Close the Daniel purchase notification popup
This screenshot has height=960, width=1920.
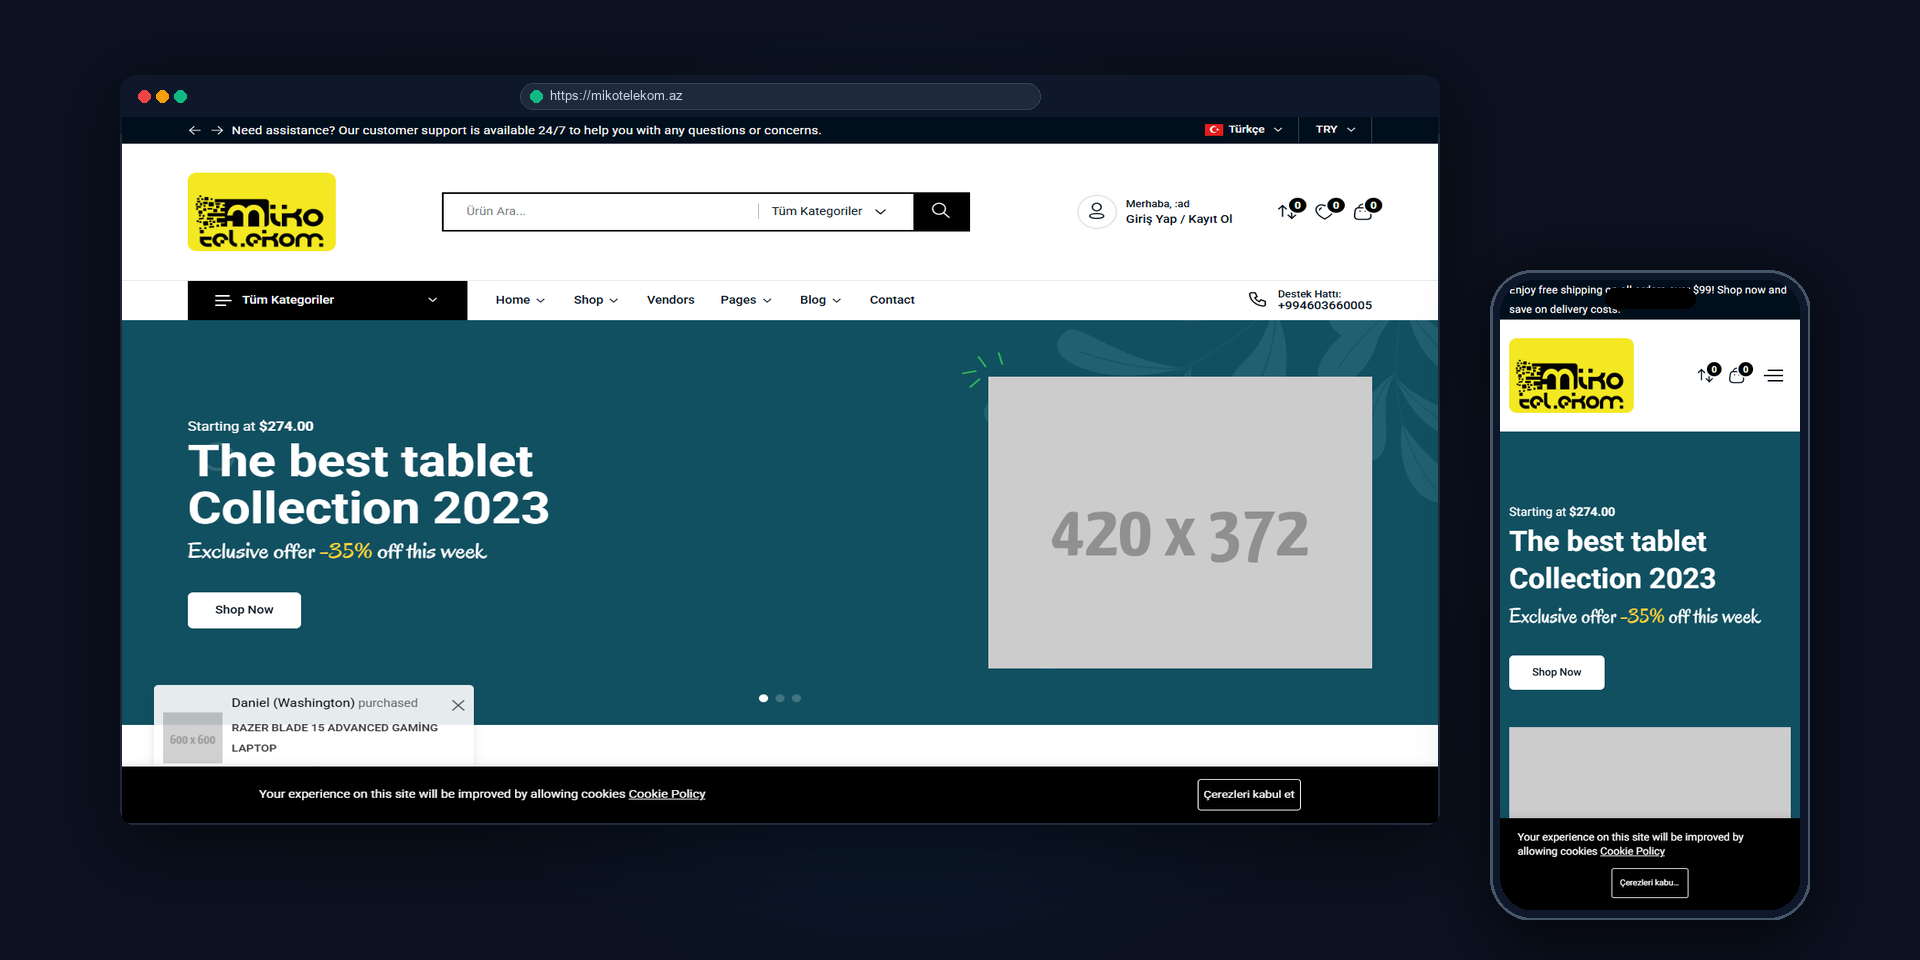coord(458,705)
